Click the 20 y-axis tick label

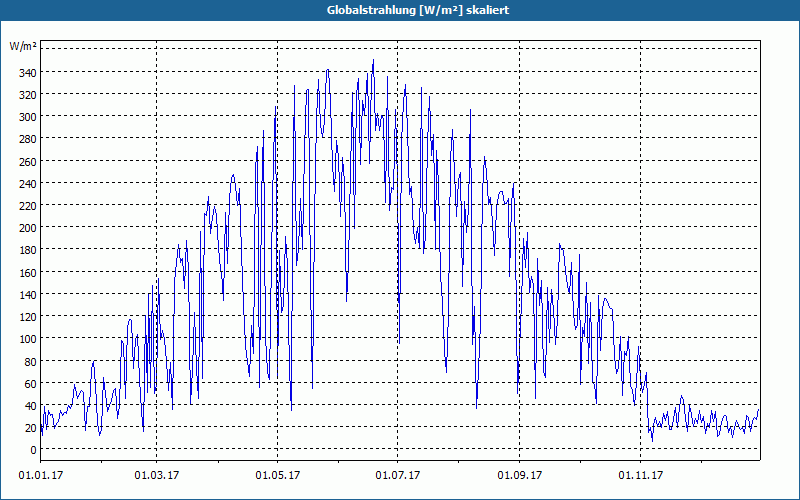(x=30, y=428)
